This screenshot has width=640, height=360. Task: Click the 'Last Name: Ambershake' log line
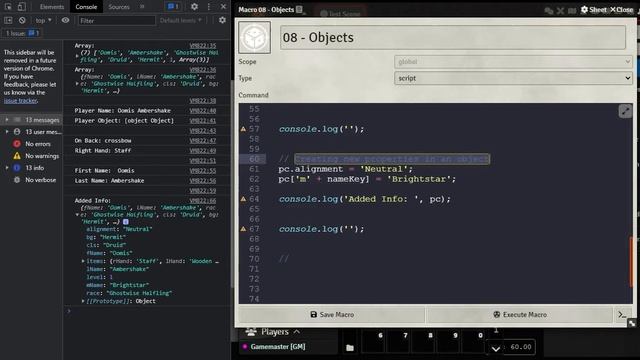[x=109, y=180]
